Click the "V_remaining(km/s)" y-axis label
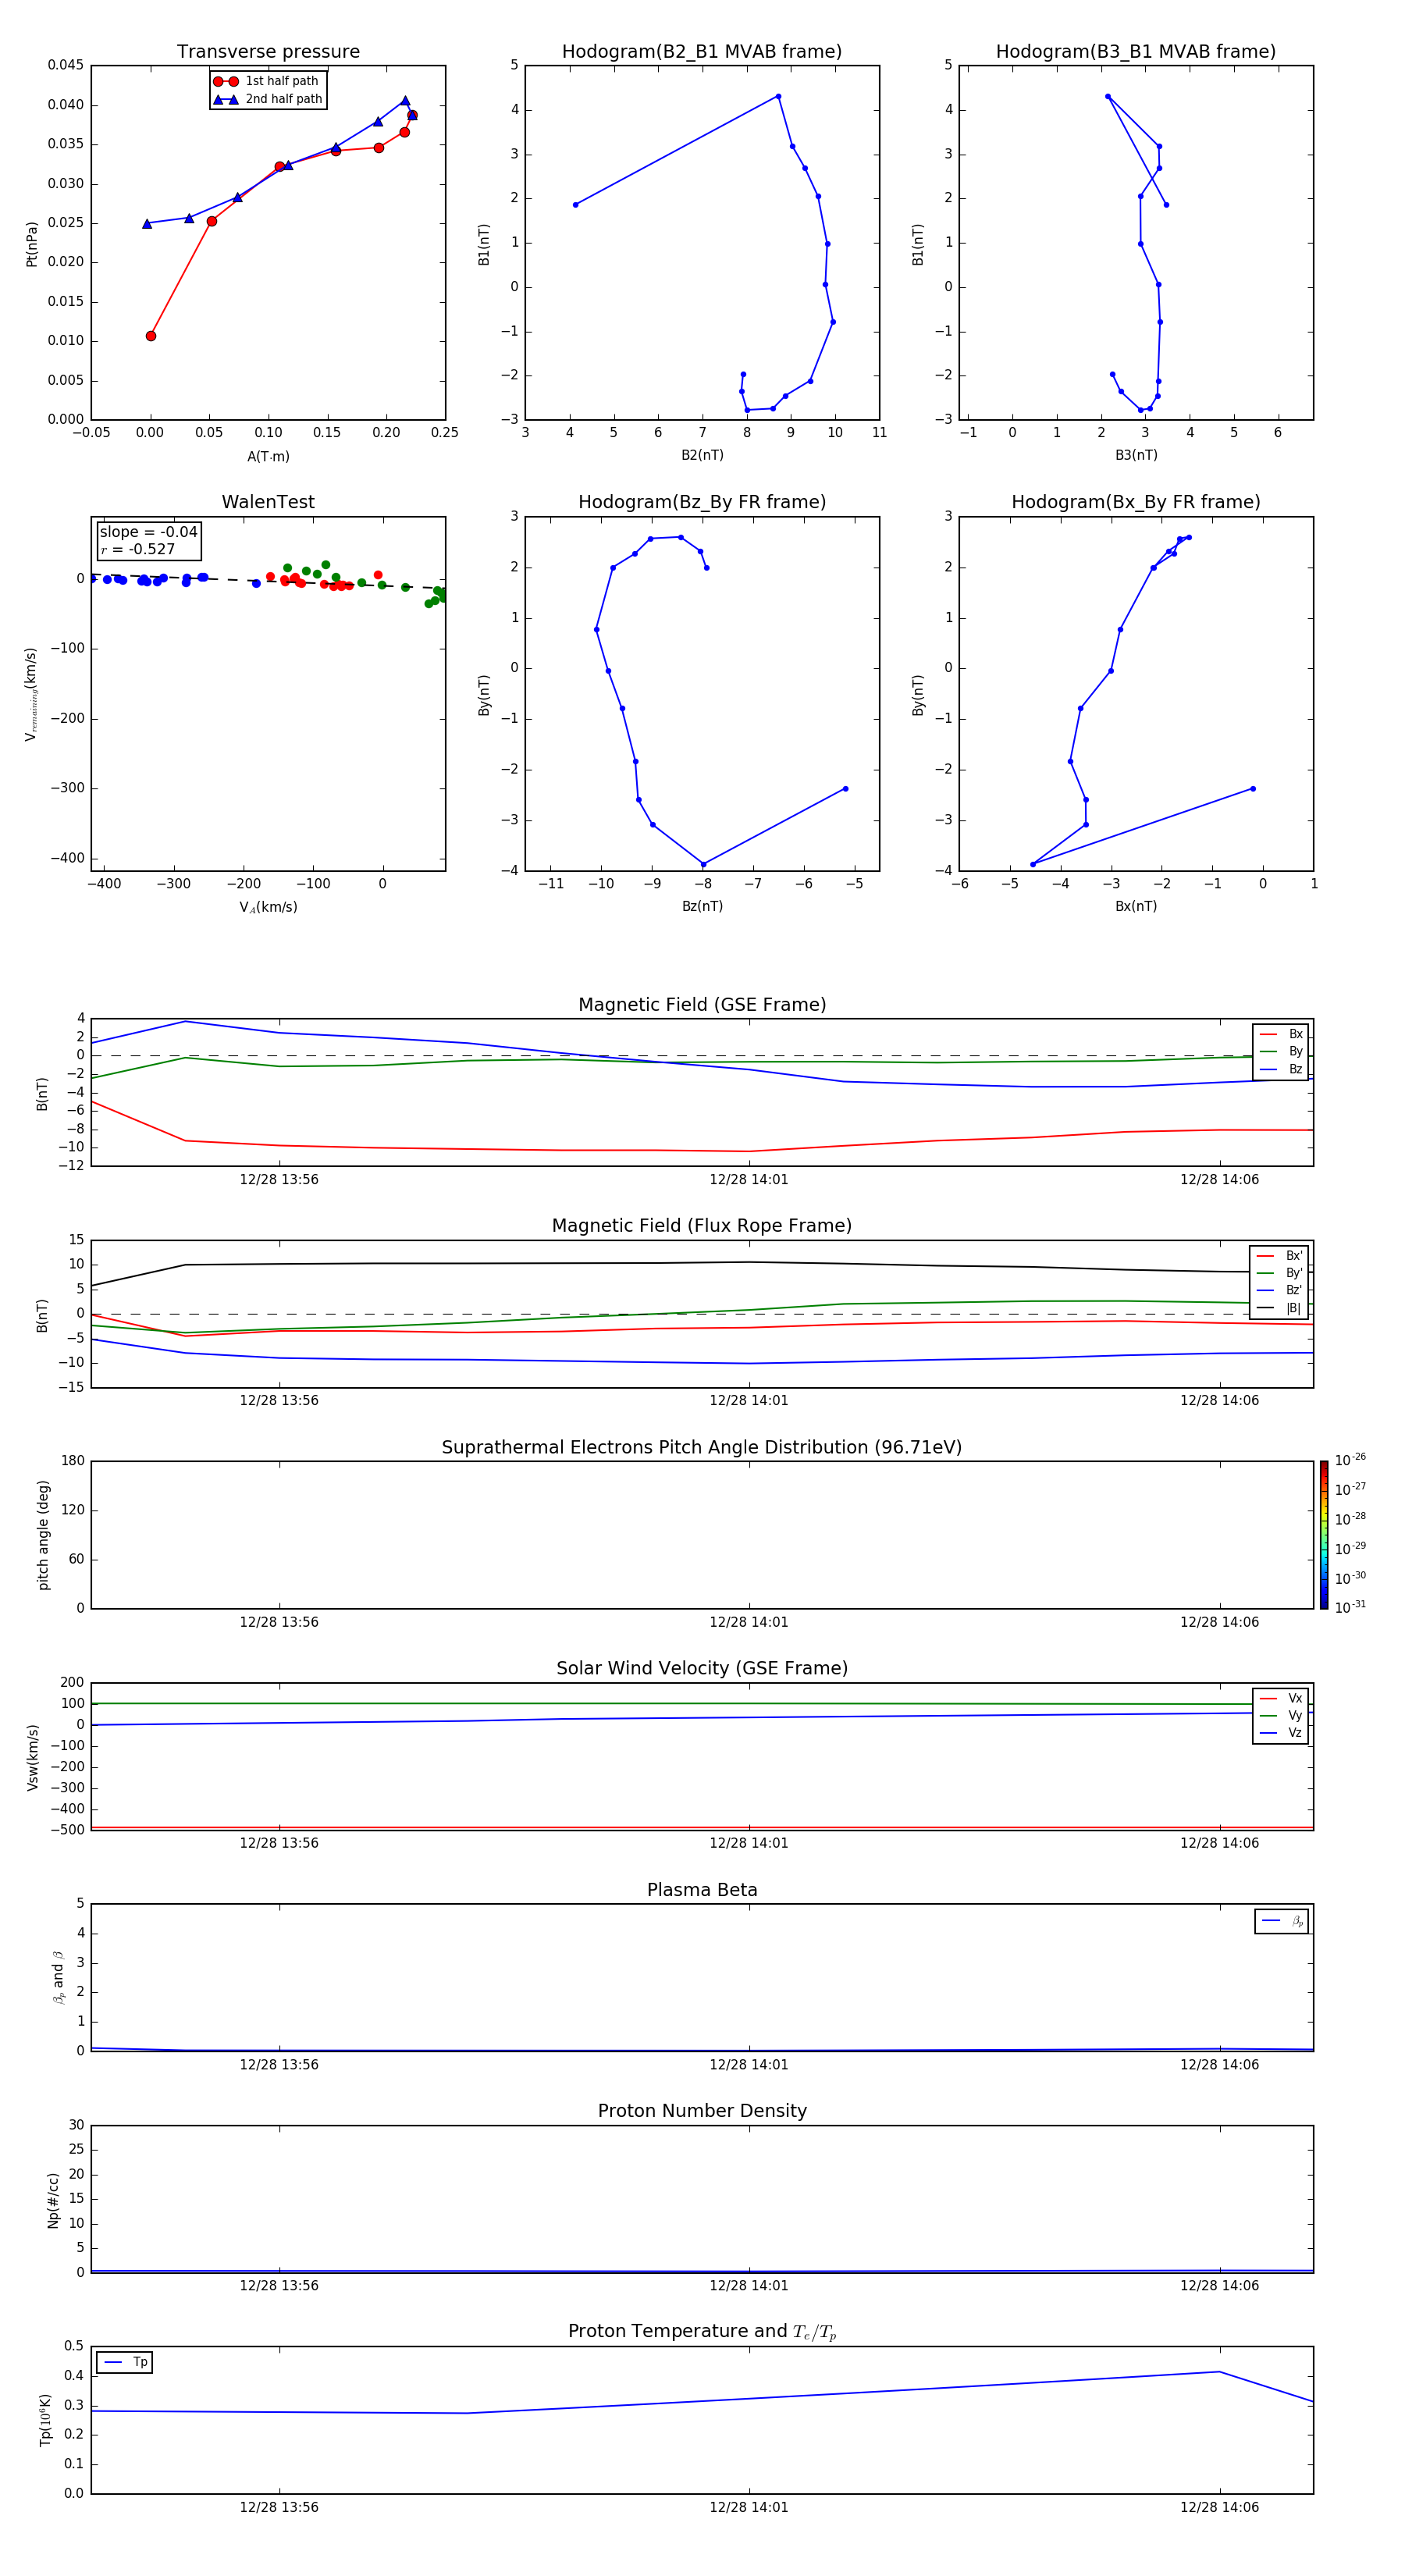 coord(31,694)
